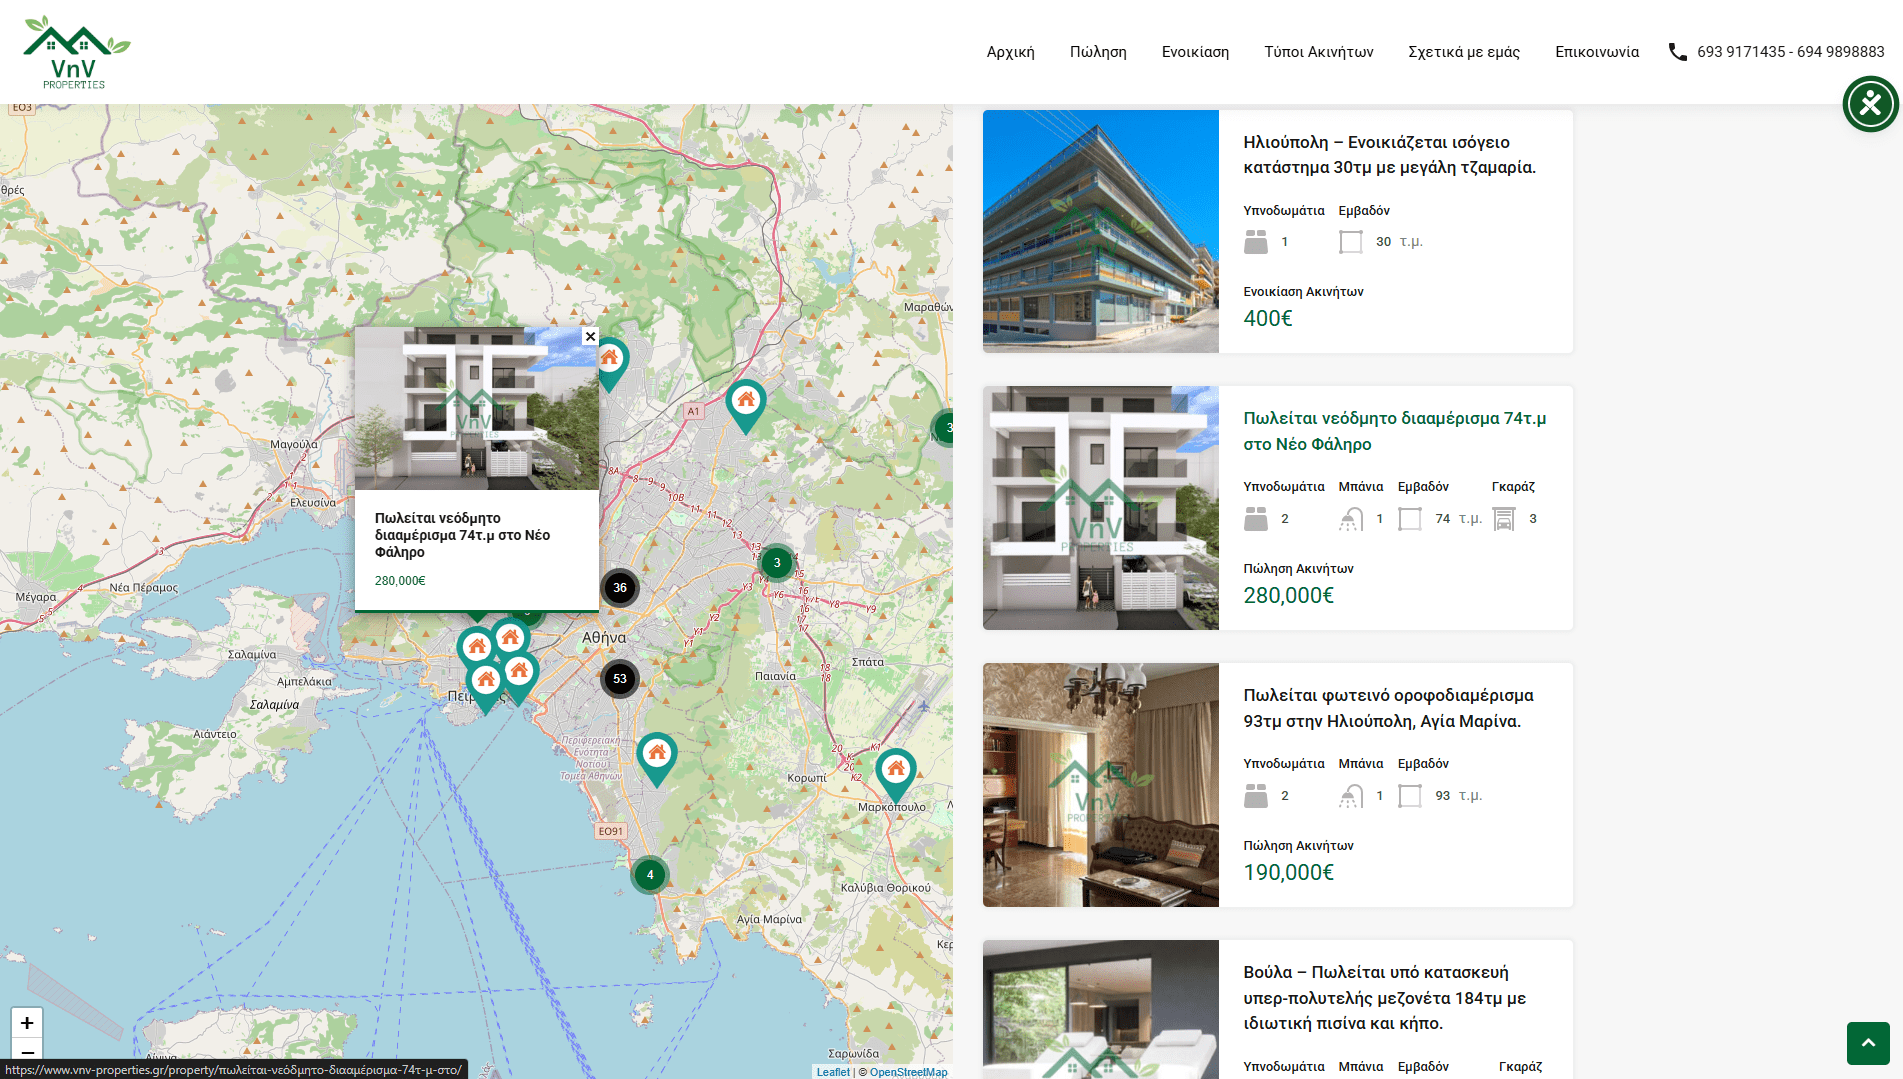Viewport: 1903px width, 1079px height.
Task: Open the Πώληση menu item
Action: [x=1098, y=52]
